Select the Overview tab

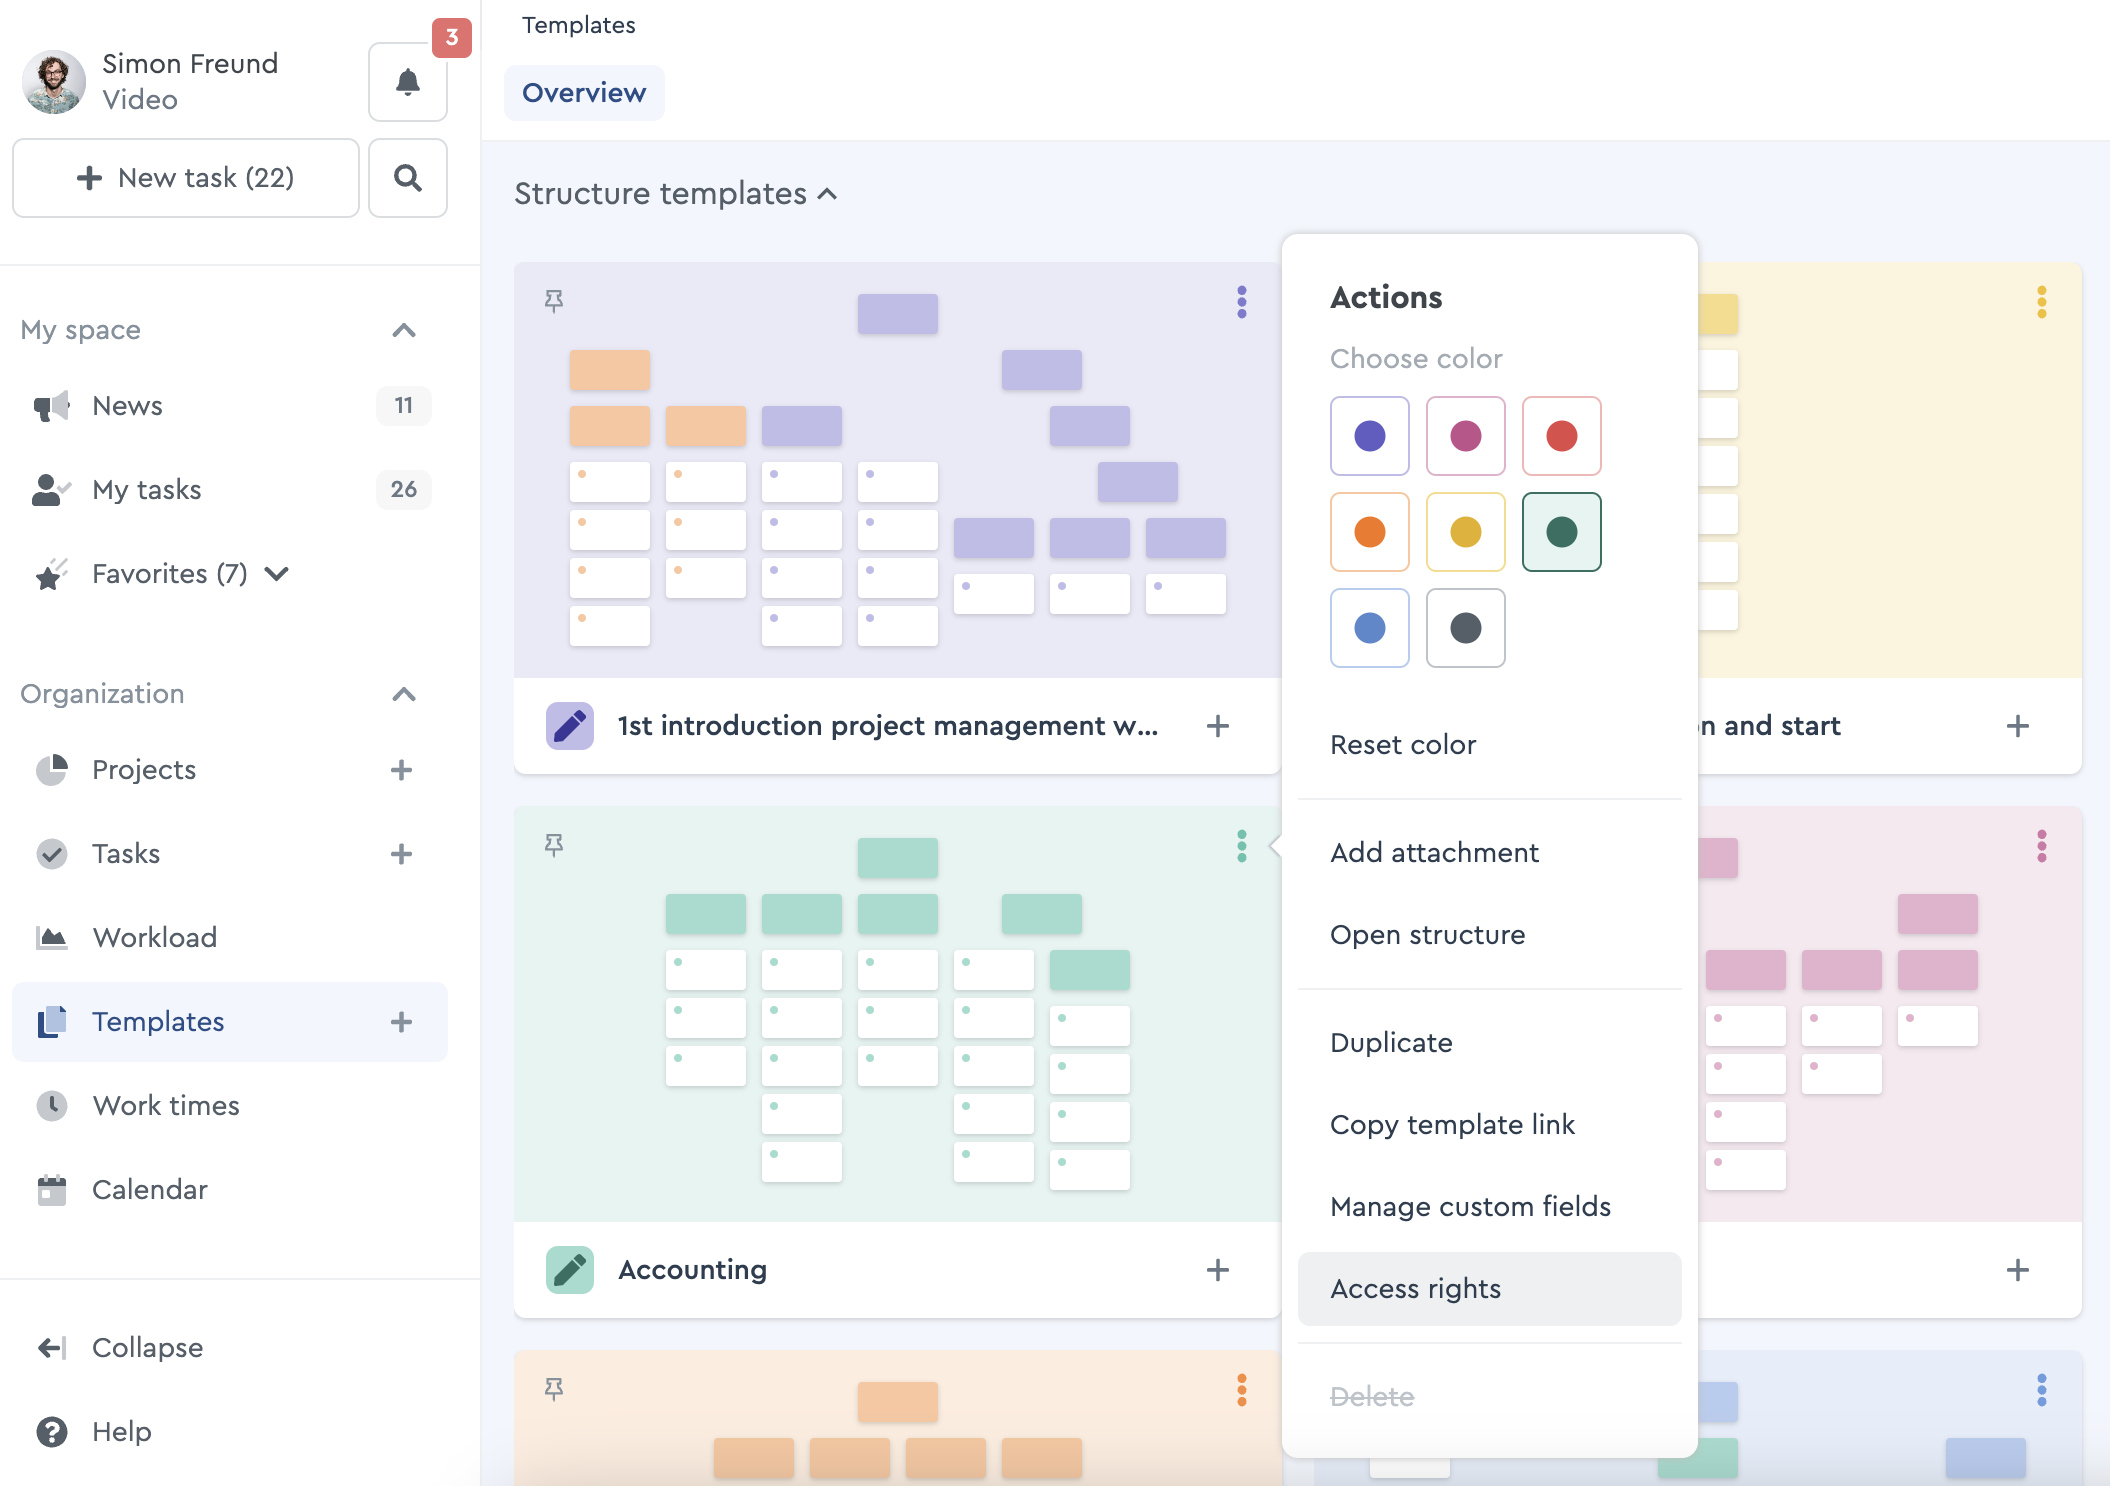[x=584, y=93]
